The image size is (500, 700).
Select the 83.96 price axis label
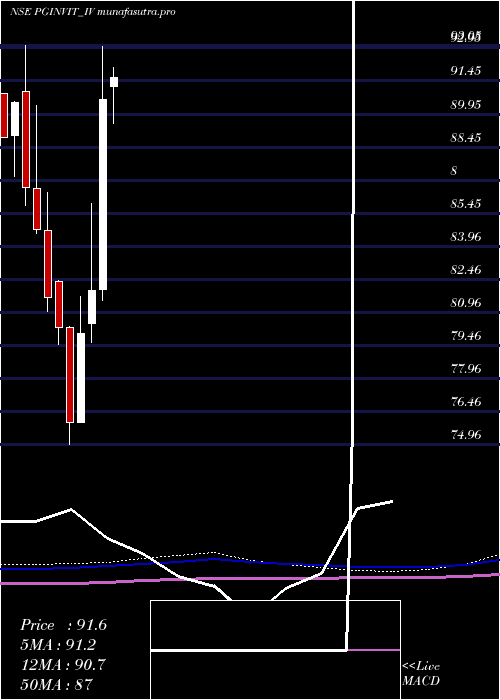(466, 237)
